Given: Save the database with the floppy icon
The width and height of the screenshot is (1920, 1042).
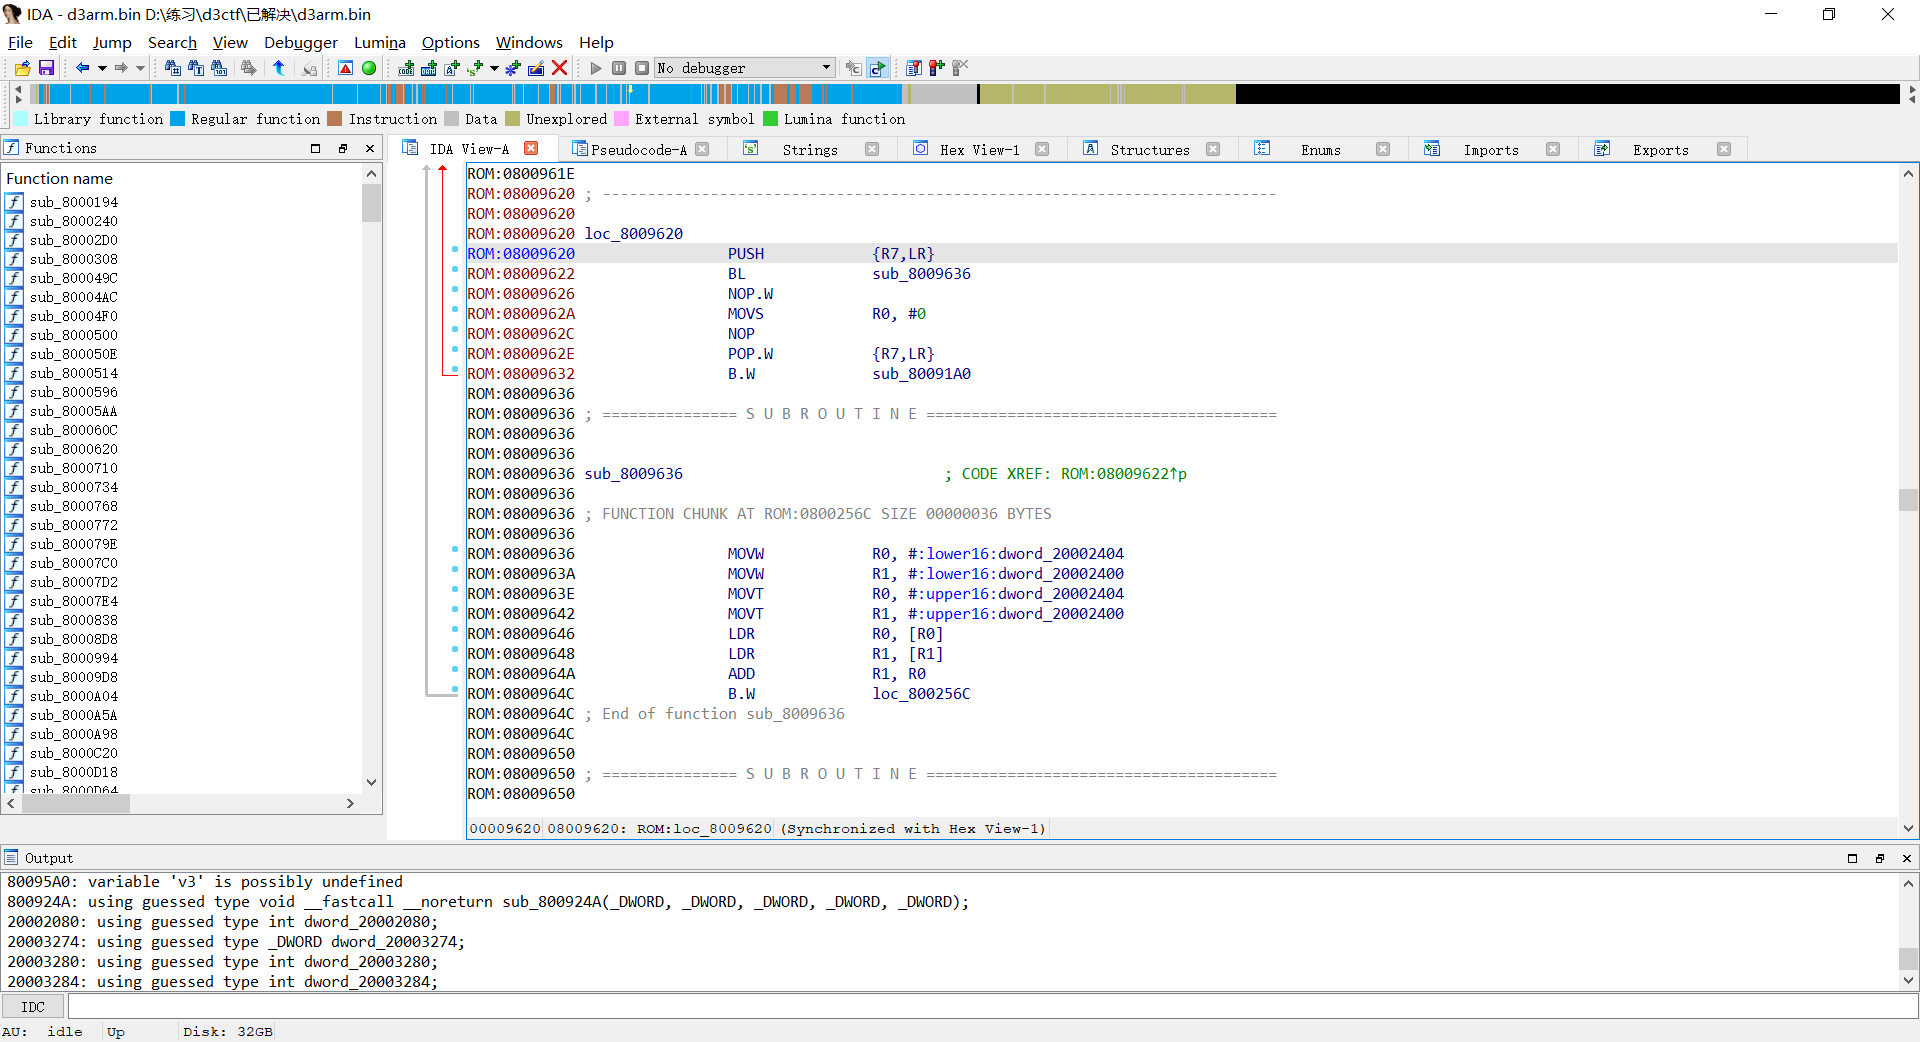Looking at the screenshot, I should coord(46,68).
